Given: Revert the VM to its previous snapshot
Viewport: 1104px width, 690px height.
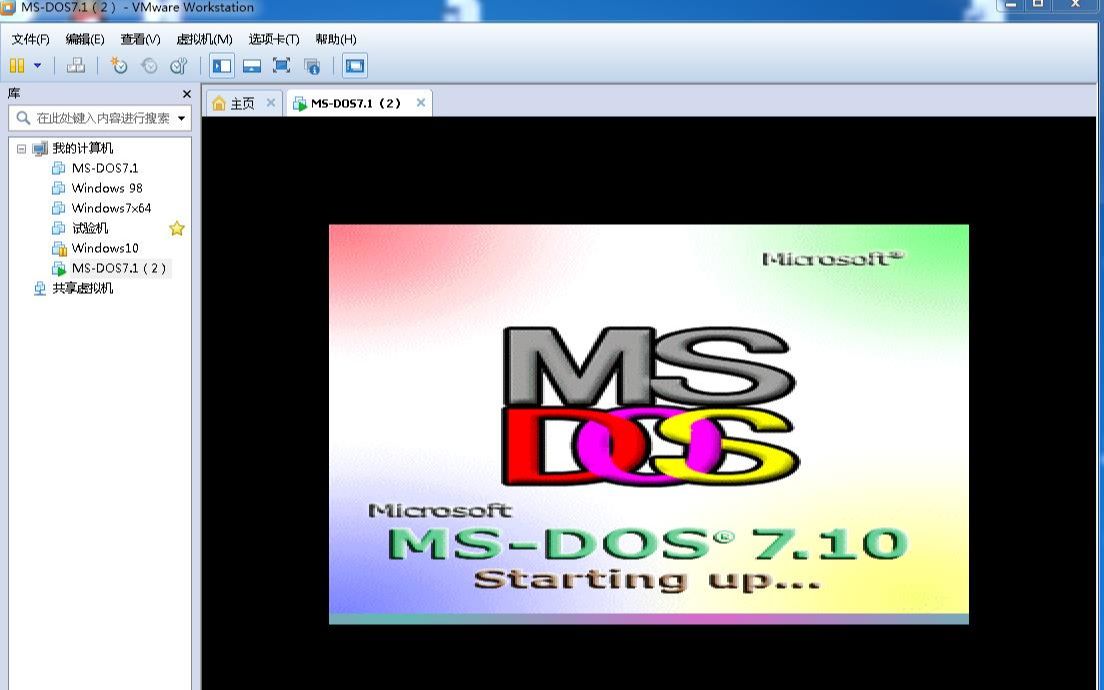Looking at the screenshot, I should 148,66.
